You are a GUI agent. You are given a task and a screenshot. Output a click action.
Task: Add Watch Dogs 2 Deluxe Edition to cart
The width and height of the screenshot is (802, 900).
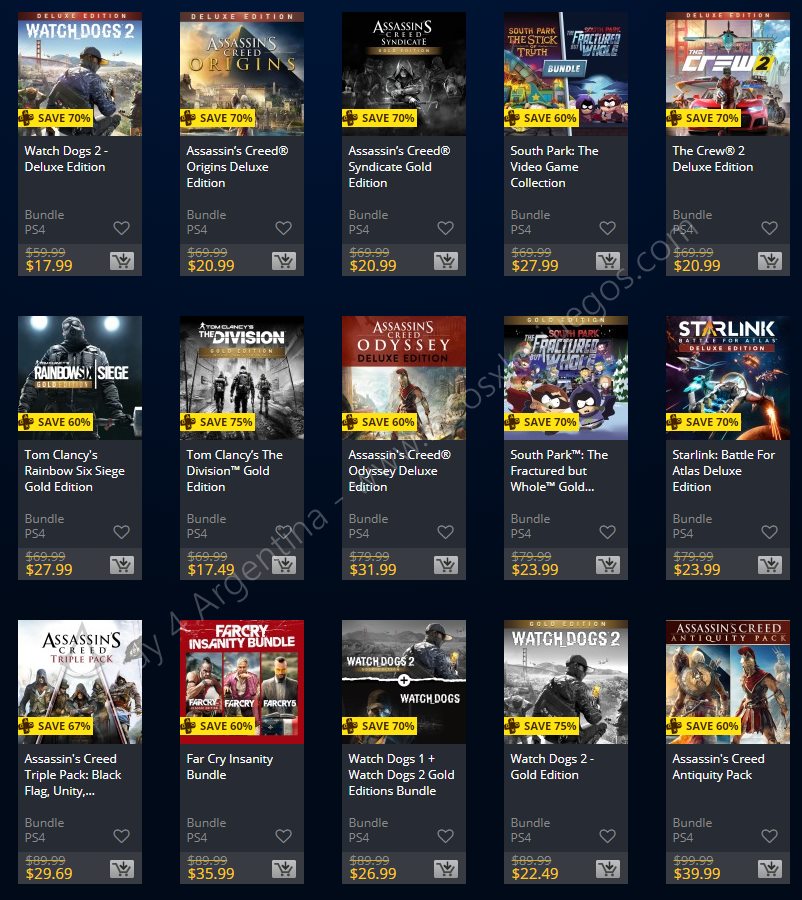tap(122, 261)
